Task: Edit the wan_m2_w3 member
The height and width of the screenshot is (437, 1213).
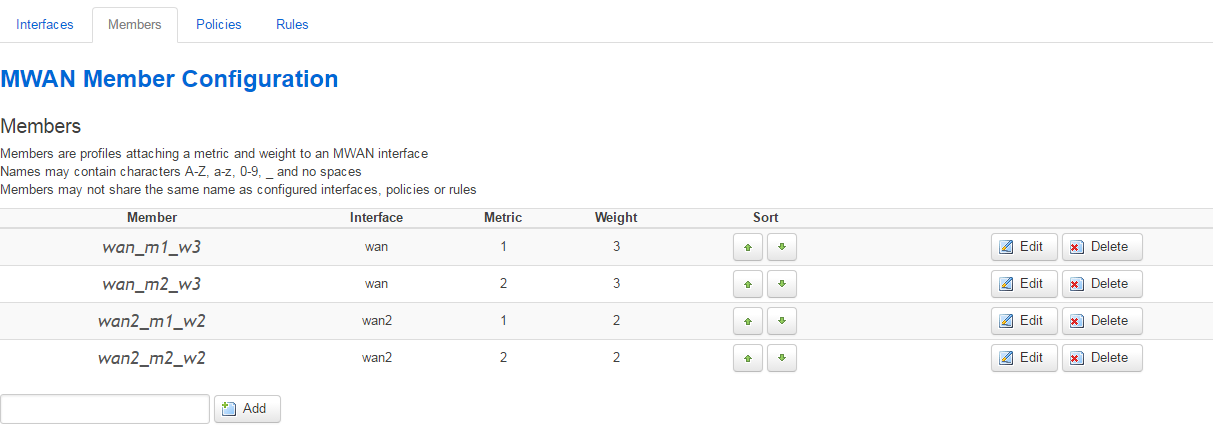Action: 1024,284
